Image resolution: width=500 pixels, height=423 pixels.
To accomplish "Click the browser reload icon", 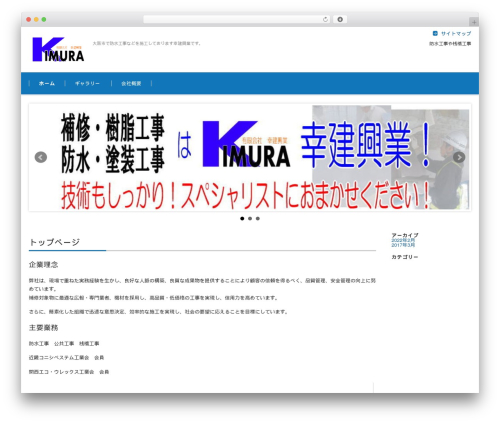I will coord(325,19).
